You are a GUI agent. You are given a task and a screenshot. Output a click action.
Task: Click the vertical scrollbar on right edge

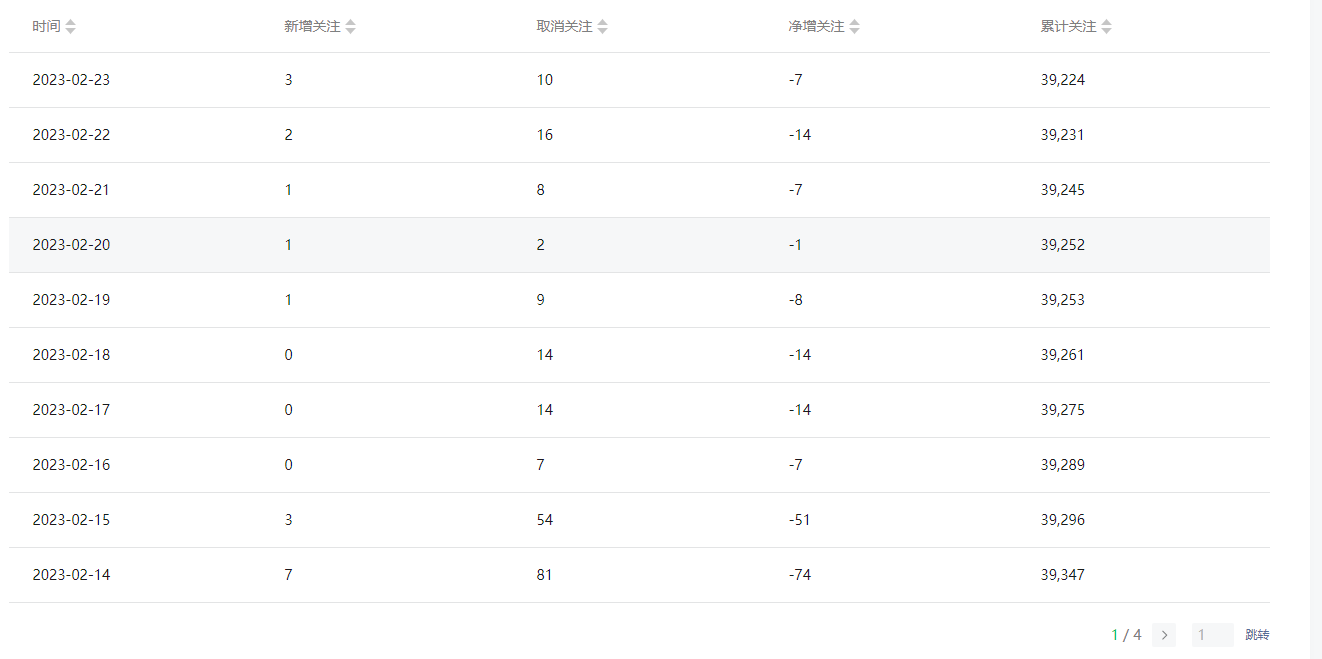[x=1316, y=330]
